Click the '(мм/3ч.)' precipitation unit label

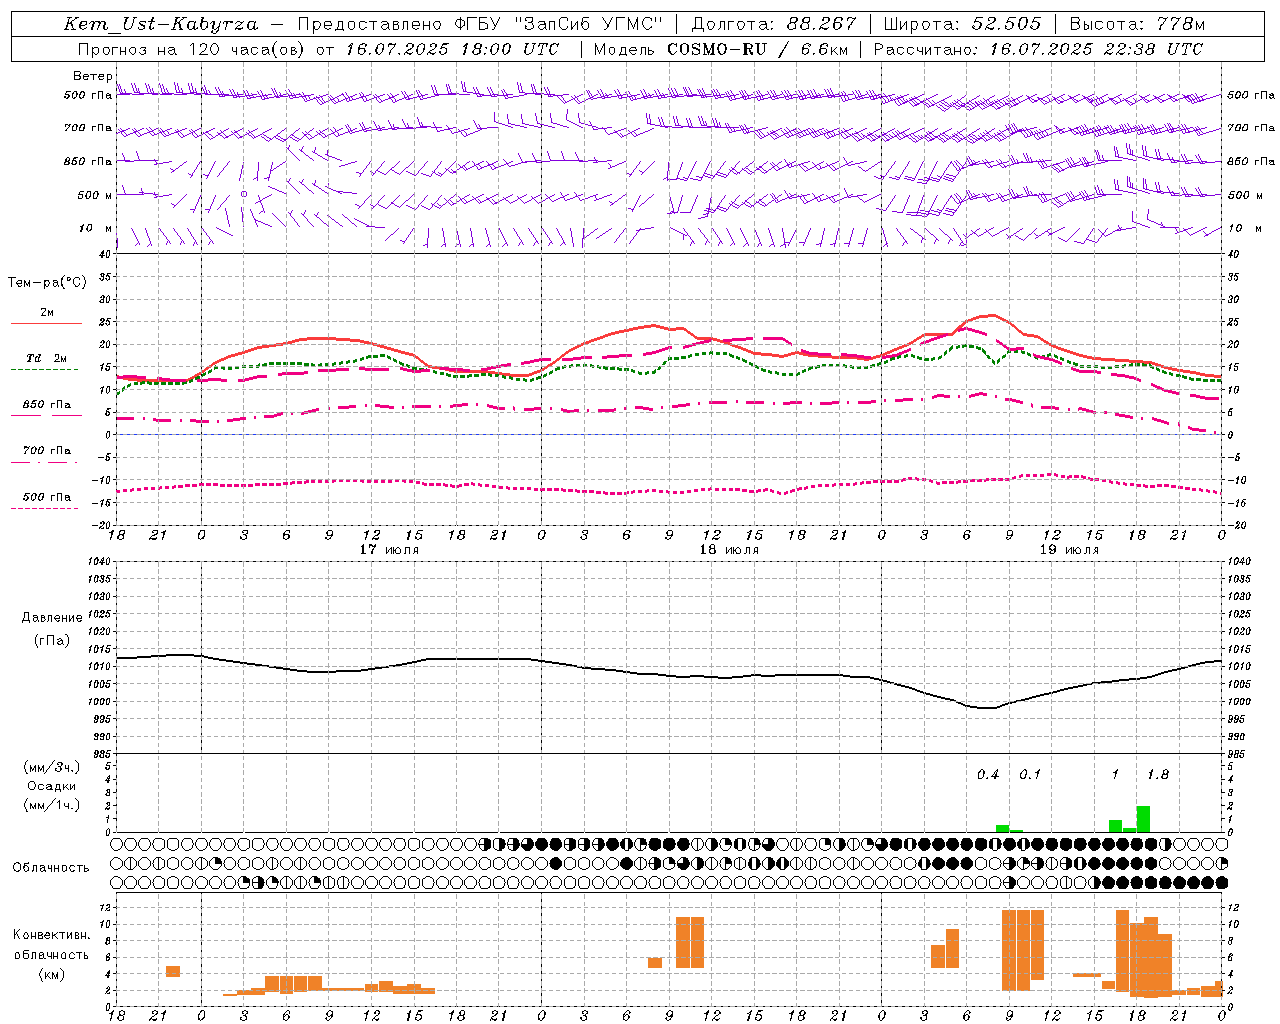52,767
